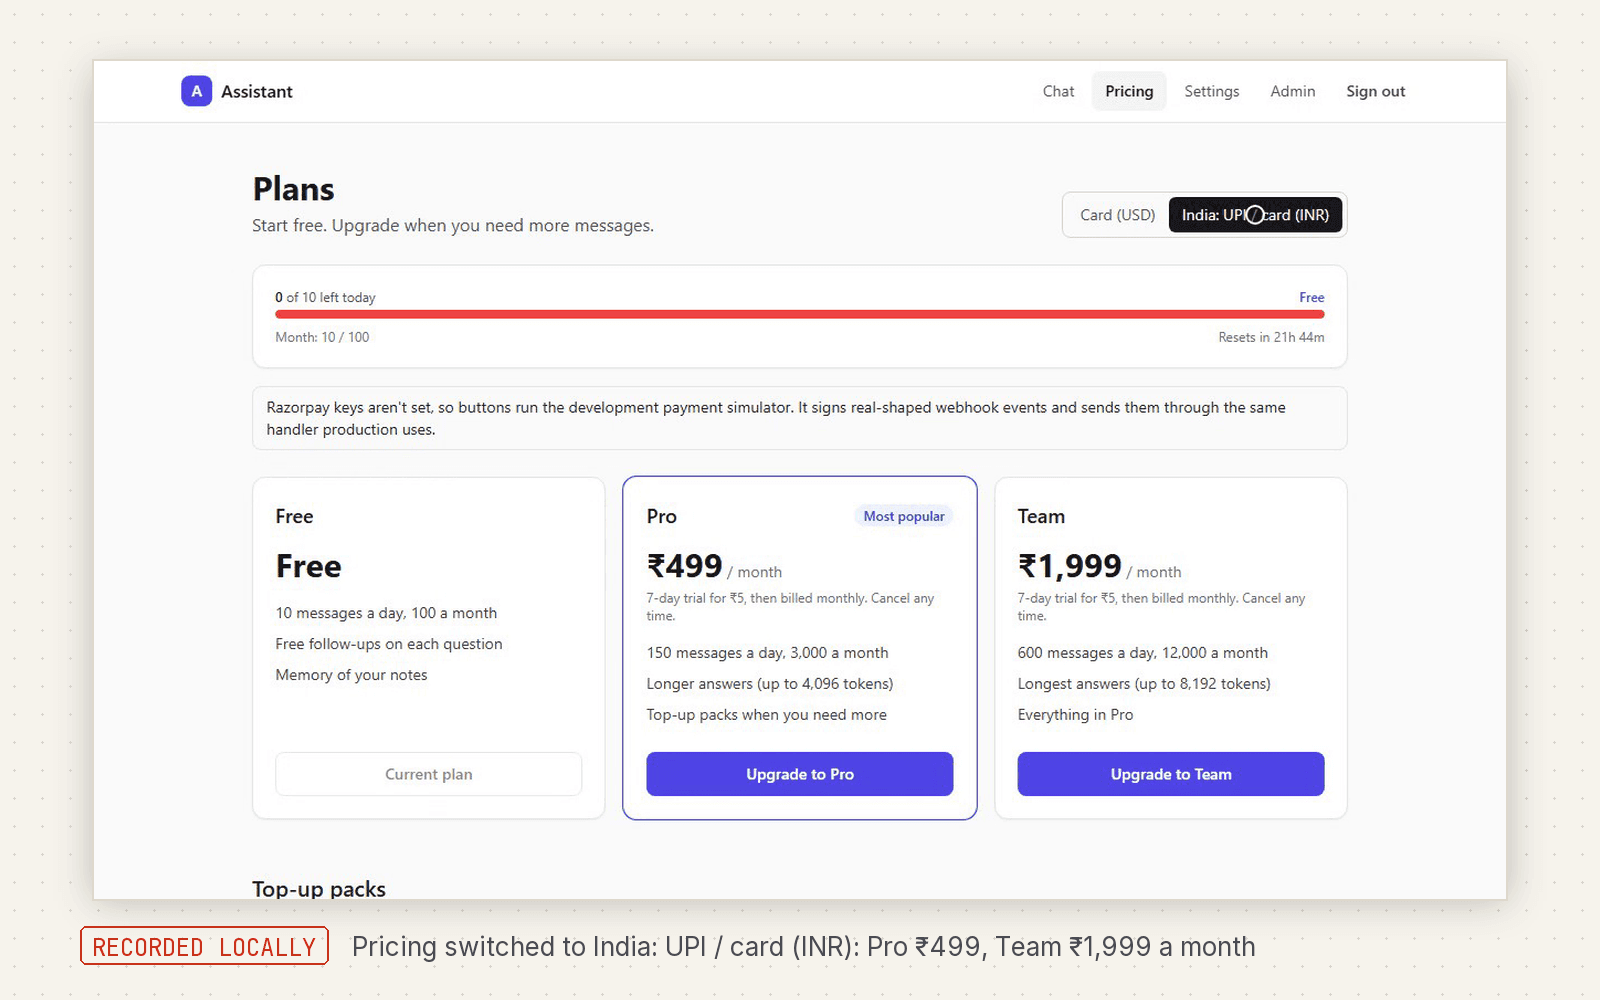
Task: Click the Free plan label beside usage bar
Action: (x=1311, y=297)
